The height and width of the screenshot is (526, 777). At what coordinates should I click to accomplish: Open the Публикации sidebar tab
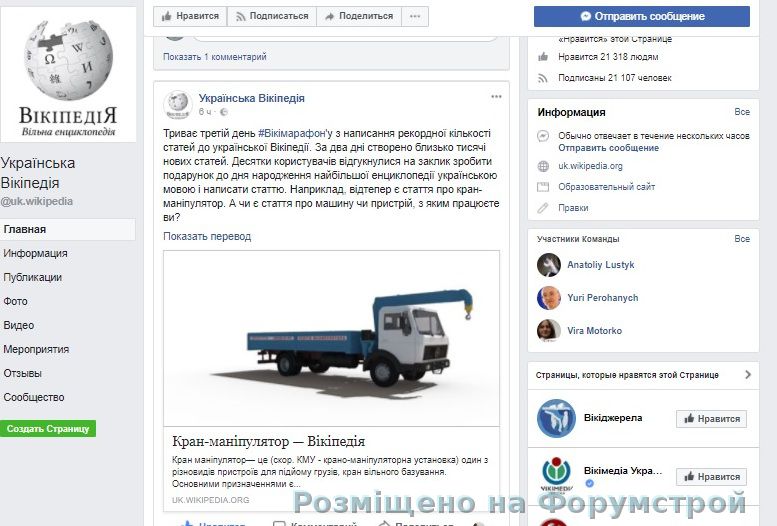click(x=33, y=277)
